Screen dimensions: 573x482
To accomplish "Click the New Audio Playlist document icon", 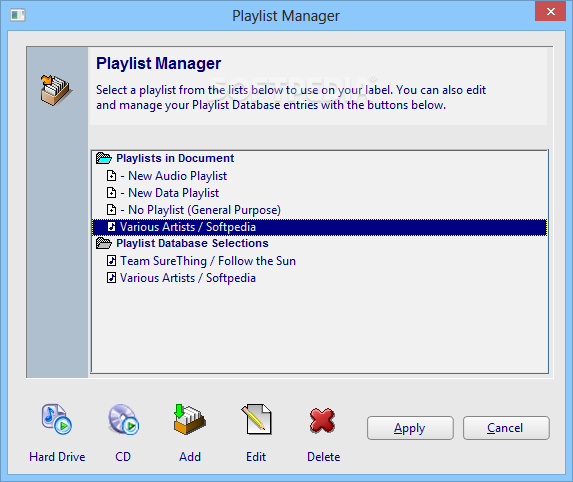I will tap(111, 176).
